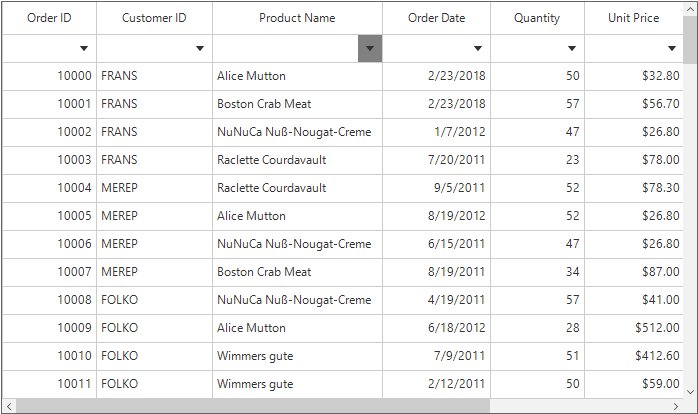The image size is (698, 414).
Task: Select date cell 8/19/2012
Action: (436, 217)
